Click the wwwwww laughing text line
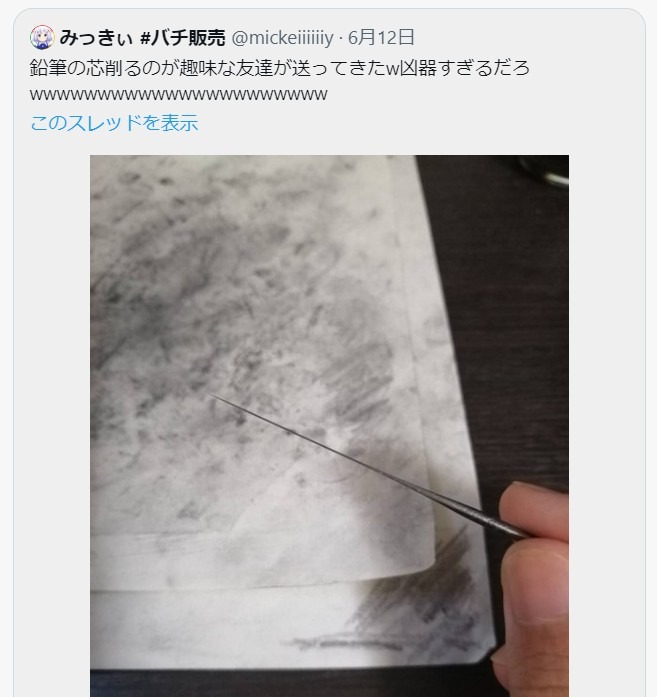The image size is (657, 697). pos(178,95)
